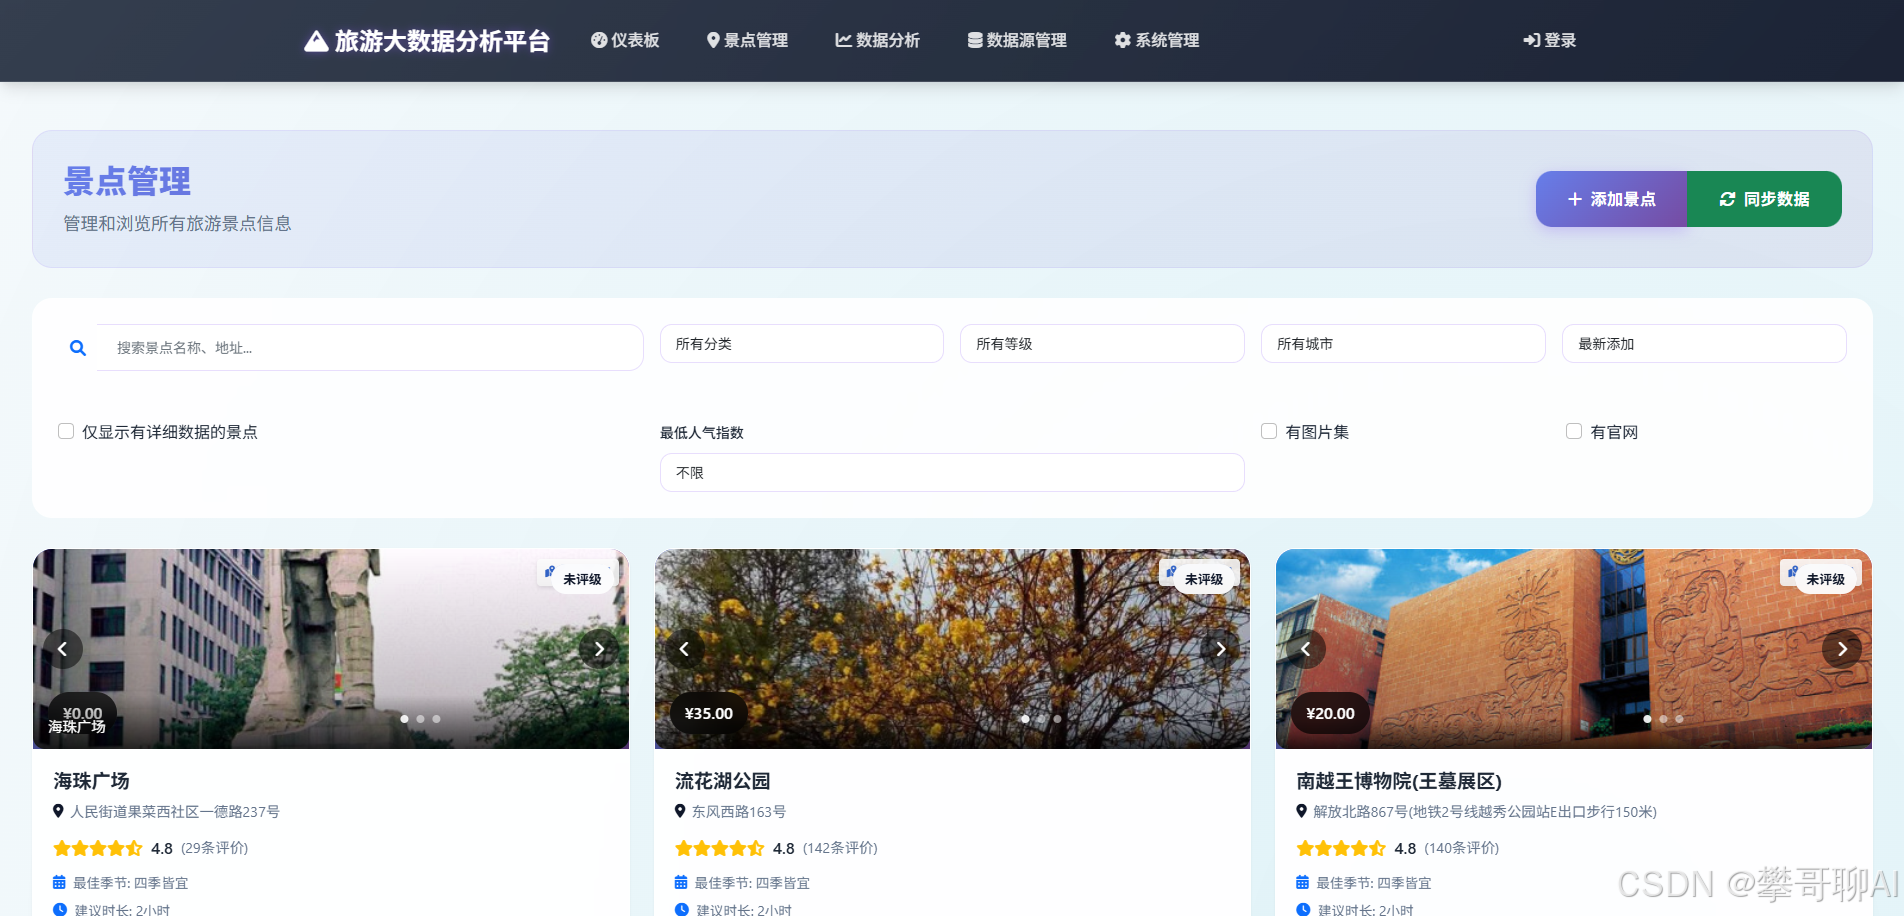1904x916 pixels.
Task: Open the 所有等级 dropdown
Action: pos(1102,344)
